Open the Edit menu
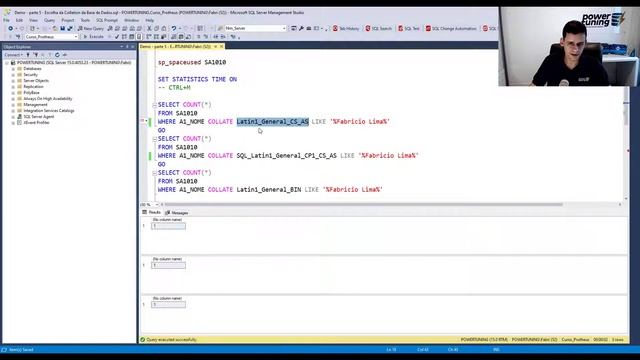640x360 pixels. 19,20
